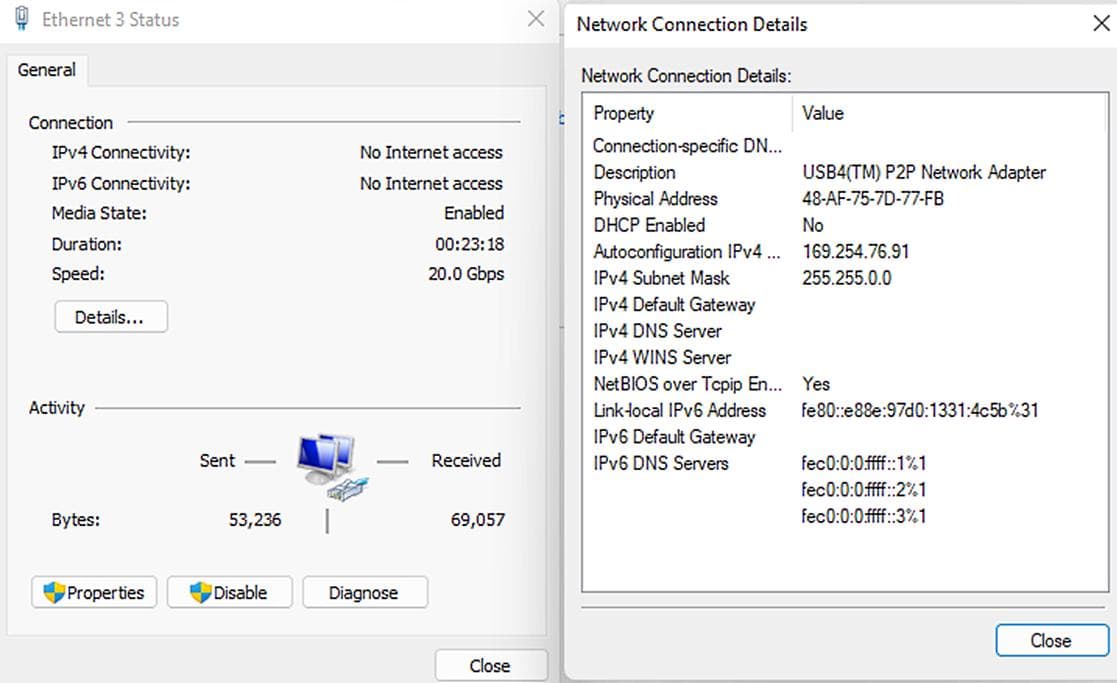Select the IPv4 DNS Server row
The width and height of the screenshot is (1117, 683).
tap(845, 330)
